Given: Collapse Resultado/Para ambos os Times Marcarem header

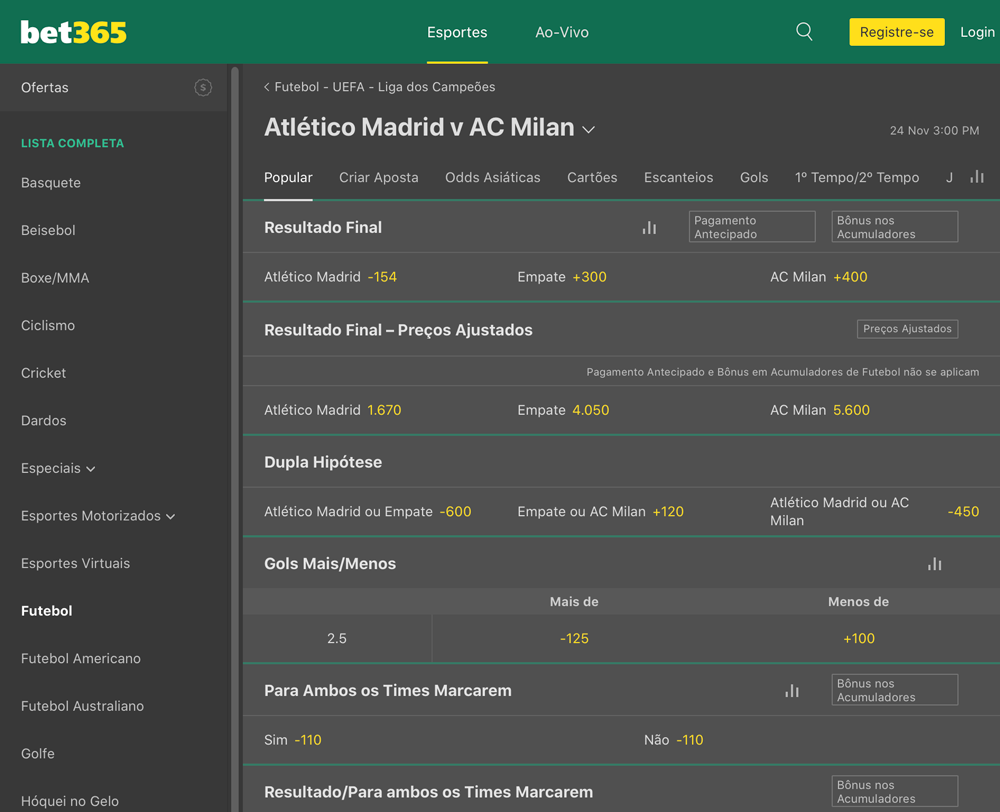Looking at the screenshot, I should click(429, 792).
